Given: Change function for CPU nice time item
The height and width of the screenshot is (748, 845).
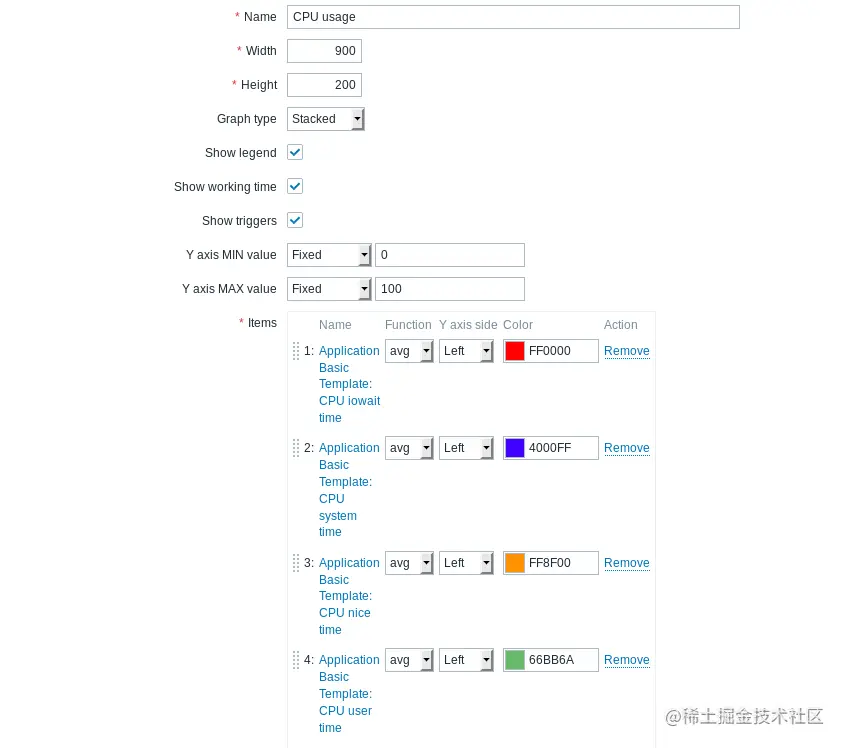Looking at the screenshot, I should coord(409,563).
